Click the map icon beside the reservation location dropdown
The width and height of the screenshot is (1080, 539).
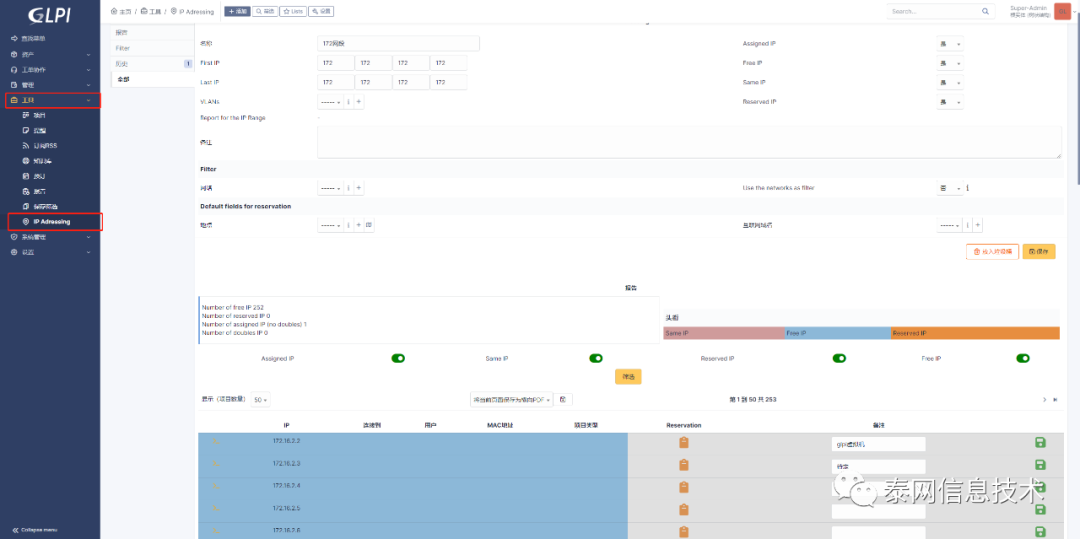[368, 225]
